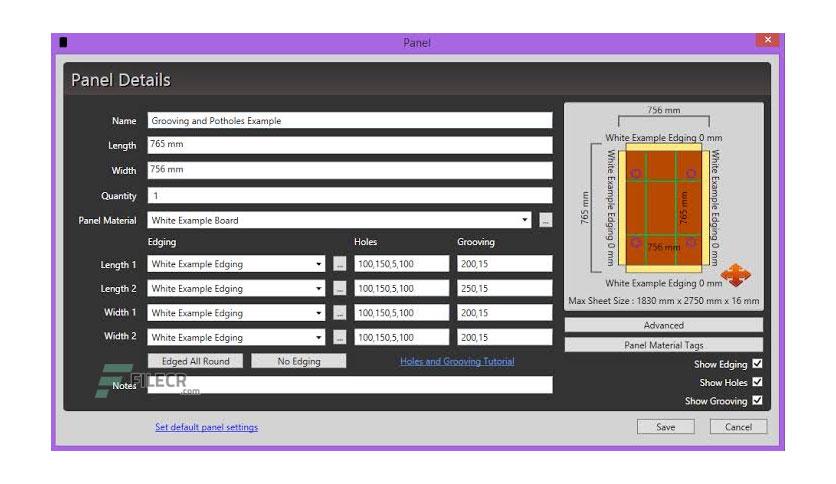The image size is (836, 484).
Task: Click Set default panel settings link
Action: click(206, 427)
